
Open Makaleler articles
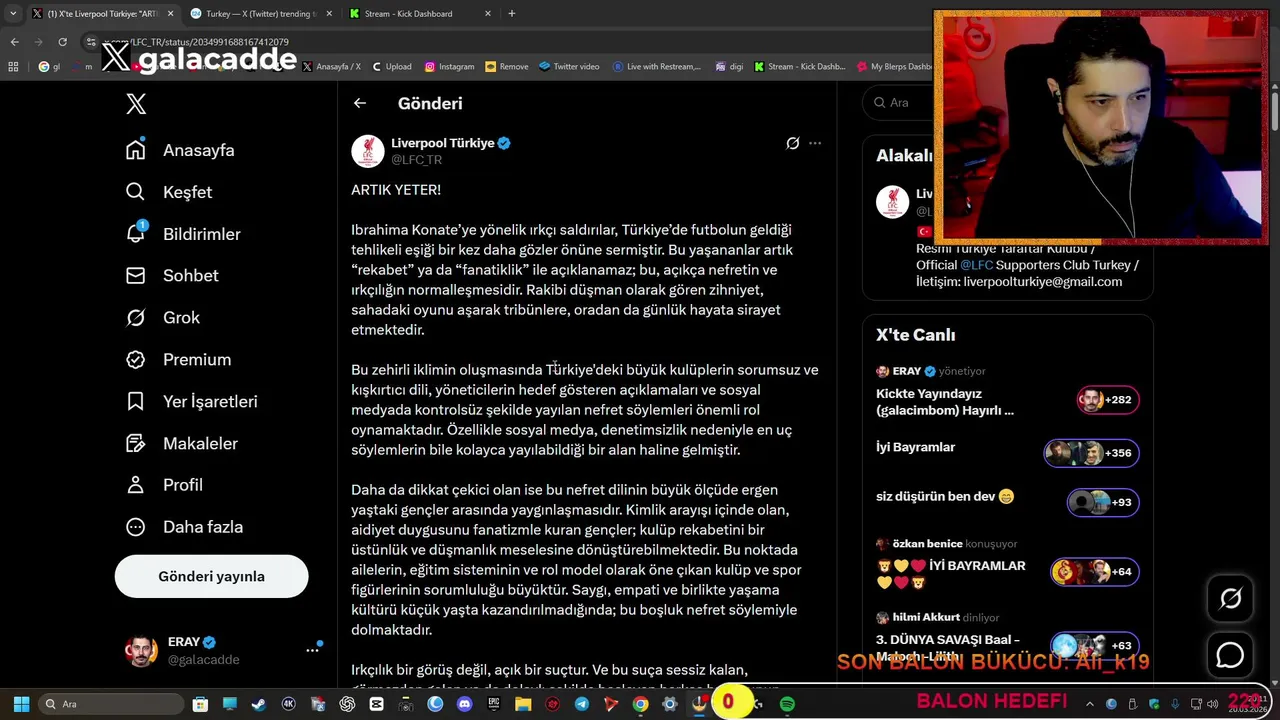[182, 444]
